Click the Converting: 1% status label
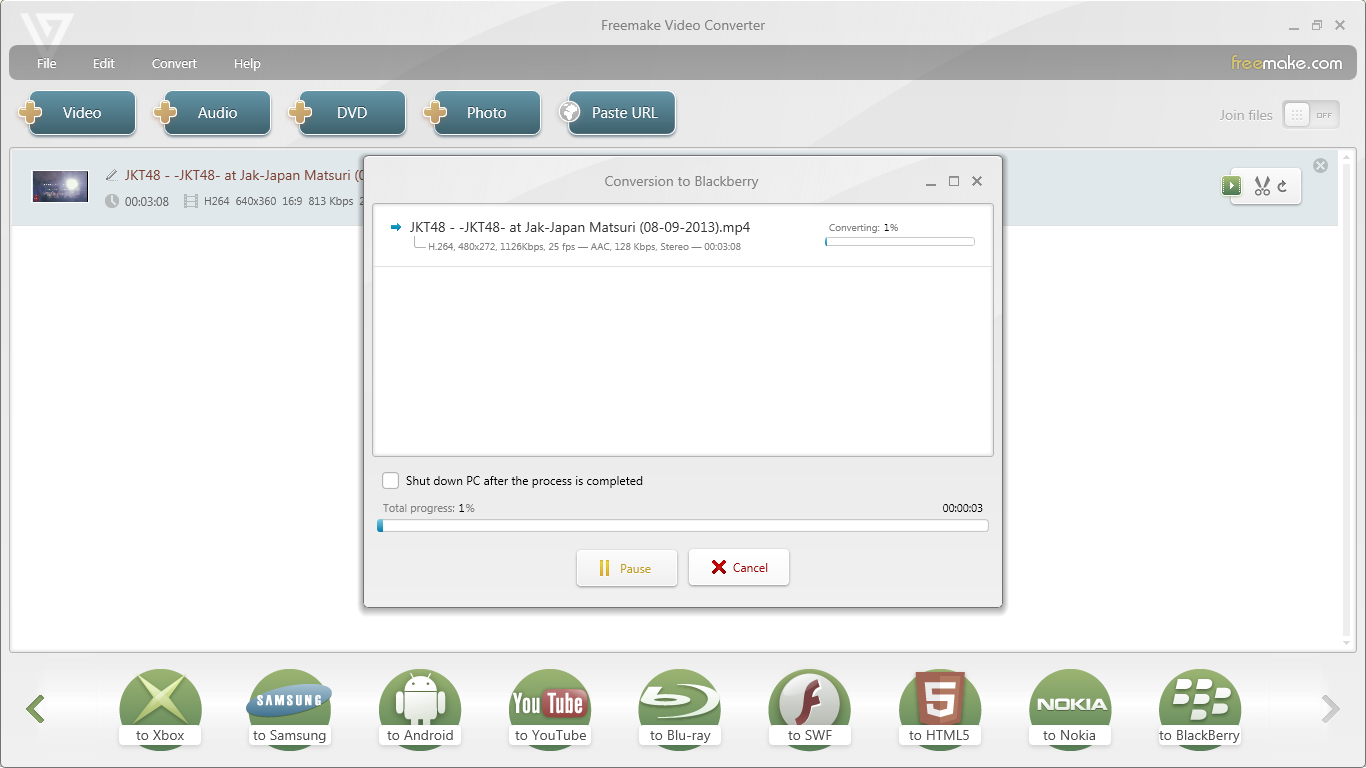This screenshot has width=1366, height=768. (864, 228)
